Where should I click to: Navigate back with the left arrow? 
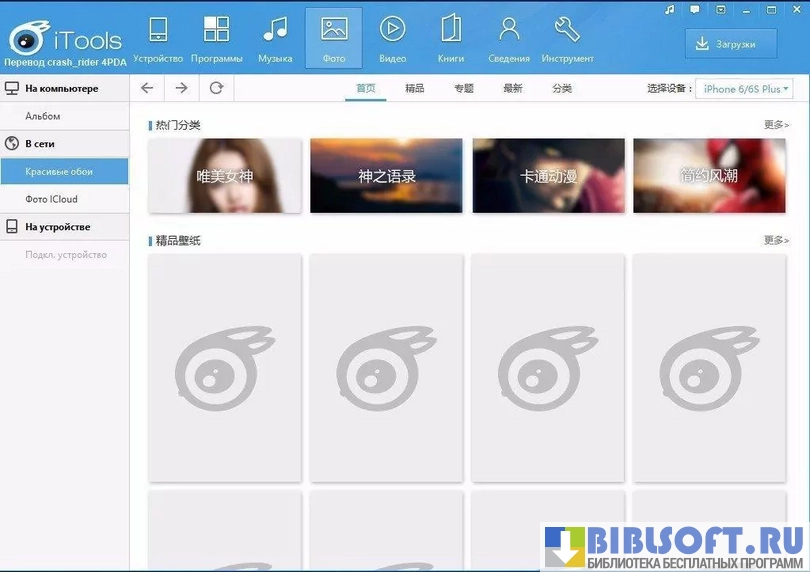pyautogui.click(x=147, y=88)
